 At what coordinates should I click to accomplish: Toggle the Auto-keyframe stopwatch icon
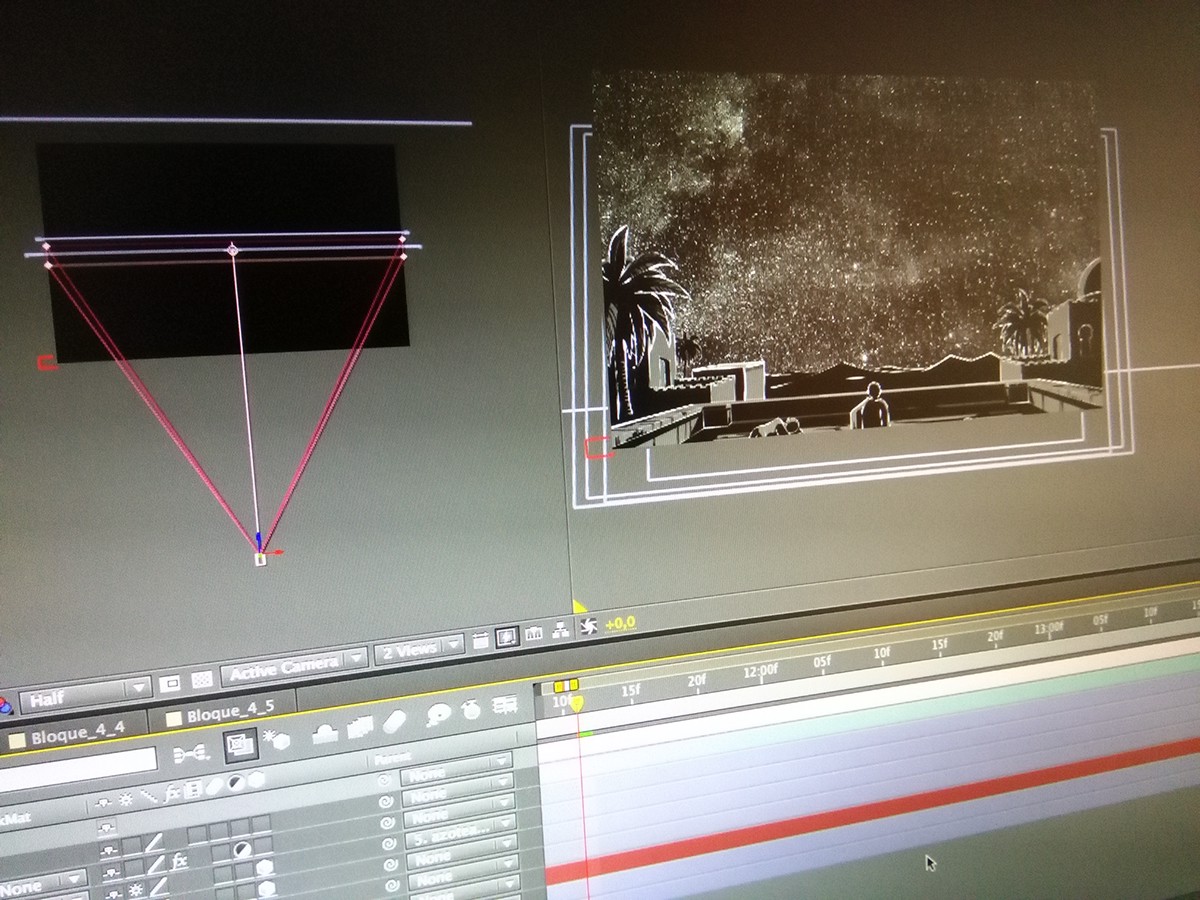(x=470, y=710)
